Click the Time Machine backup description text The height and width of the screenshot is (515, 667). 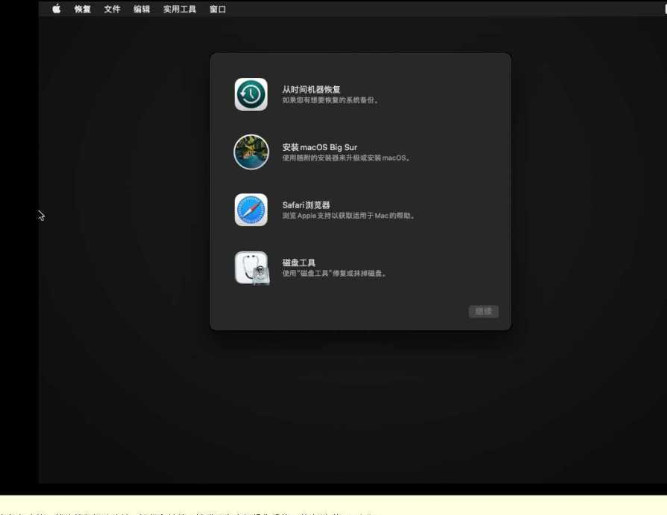coord(330,100)
